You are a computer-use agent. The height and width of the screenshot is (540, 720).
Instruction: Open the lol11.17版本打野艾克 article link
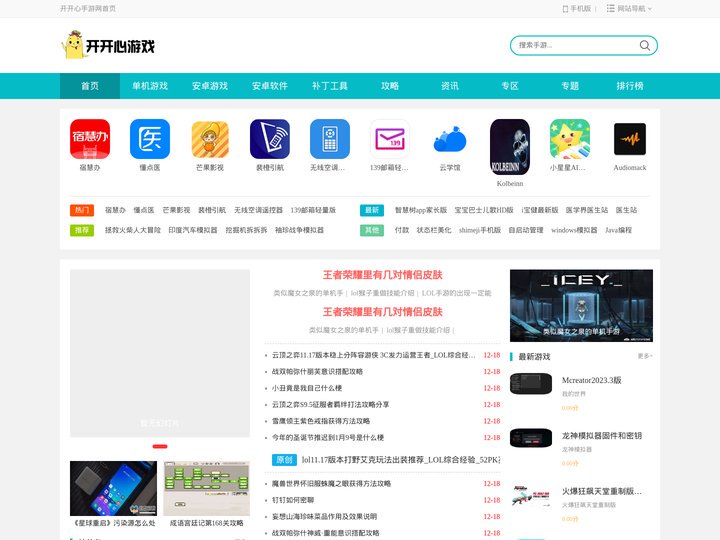[401, 460]
